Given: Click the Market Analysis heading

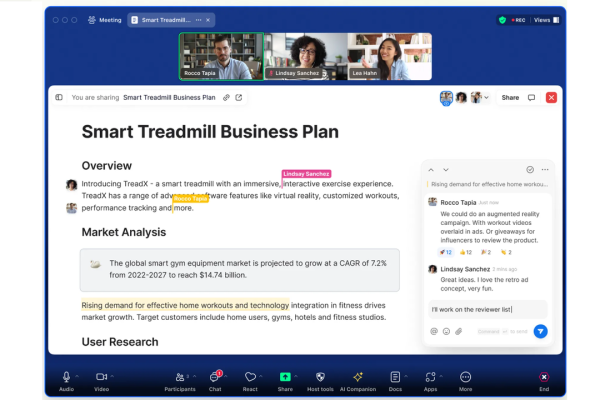Looking at the screenshot, I should point(124,232).
